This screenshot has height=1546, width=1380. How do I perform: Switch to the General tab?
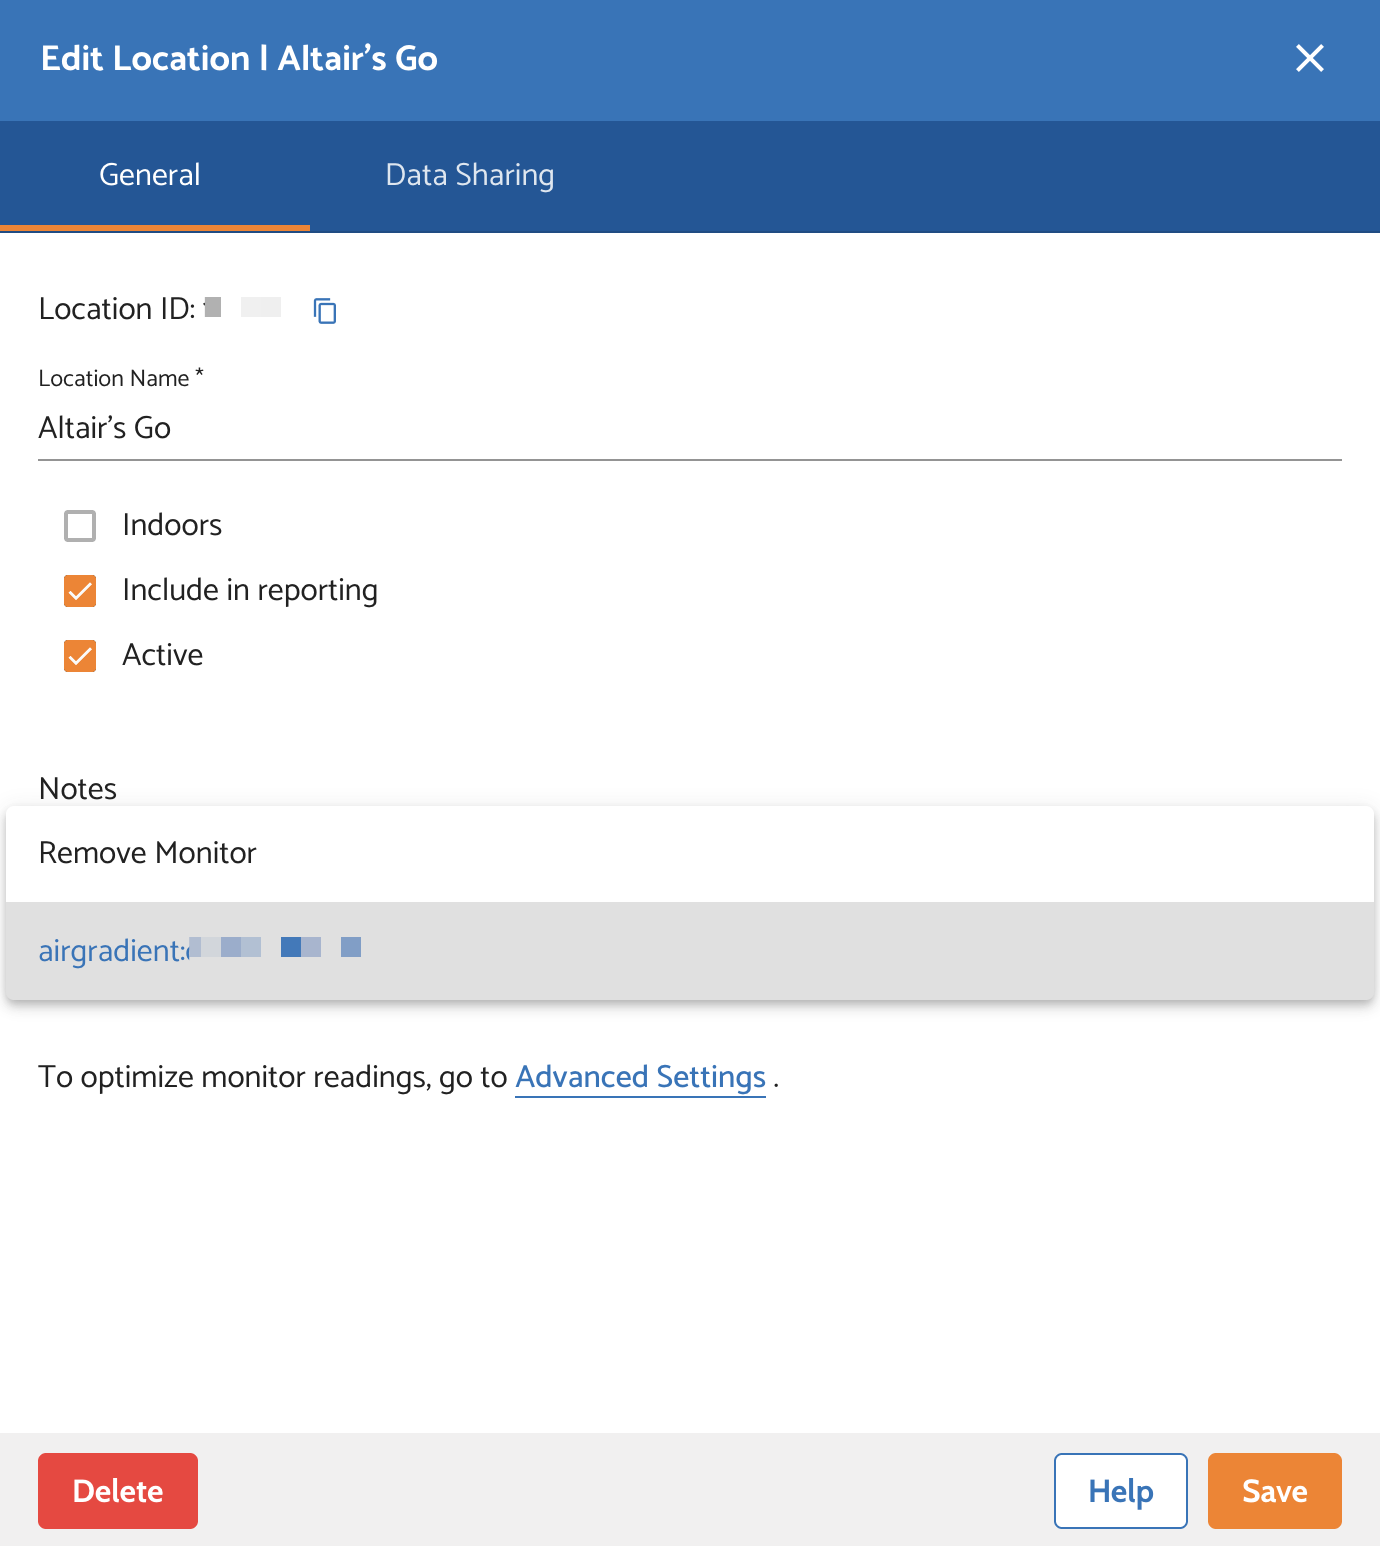click(150, 175)
